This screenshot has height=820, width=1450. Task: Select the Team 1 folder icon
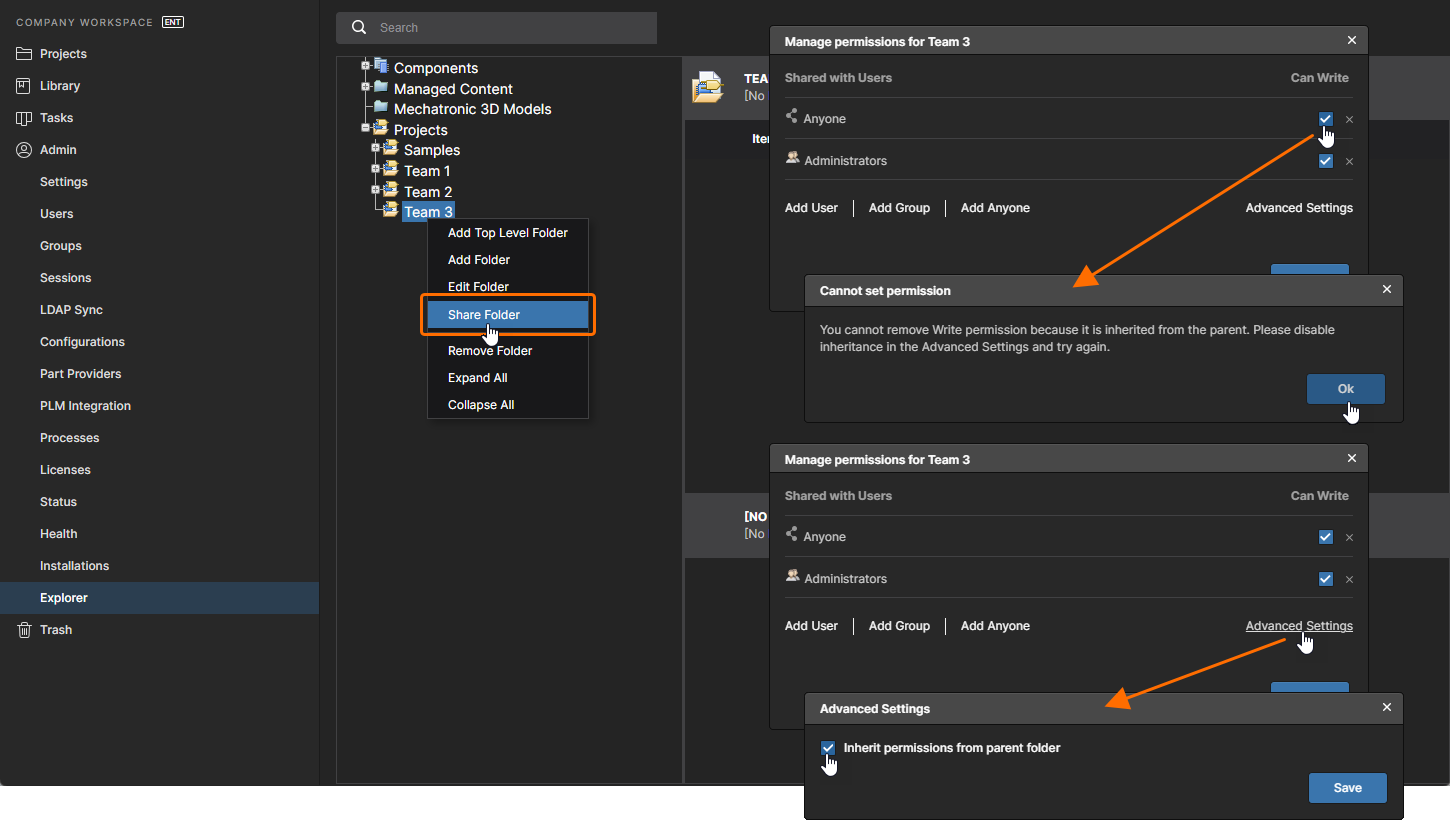click(391, 170)
